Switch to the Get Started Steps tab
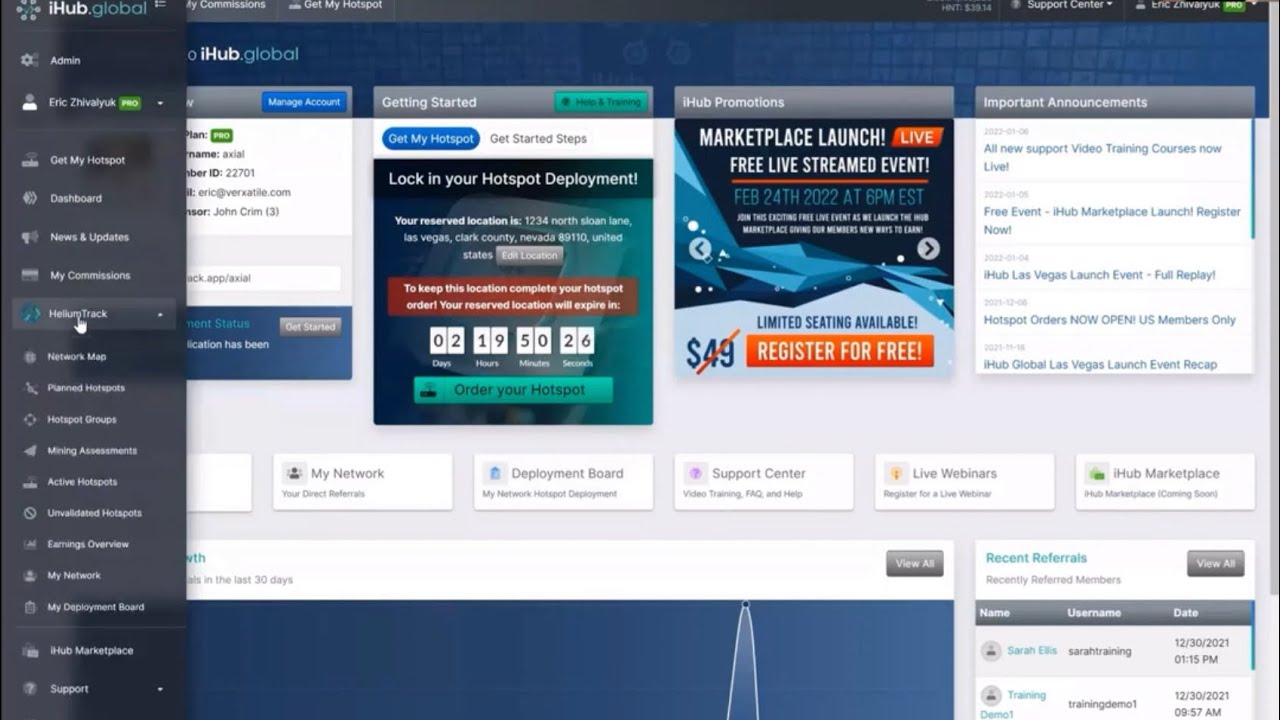Image resolution: width=1280 pixels, height=720 pixels. pyautogui.click(x=538, y=139)
